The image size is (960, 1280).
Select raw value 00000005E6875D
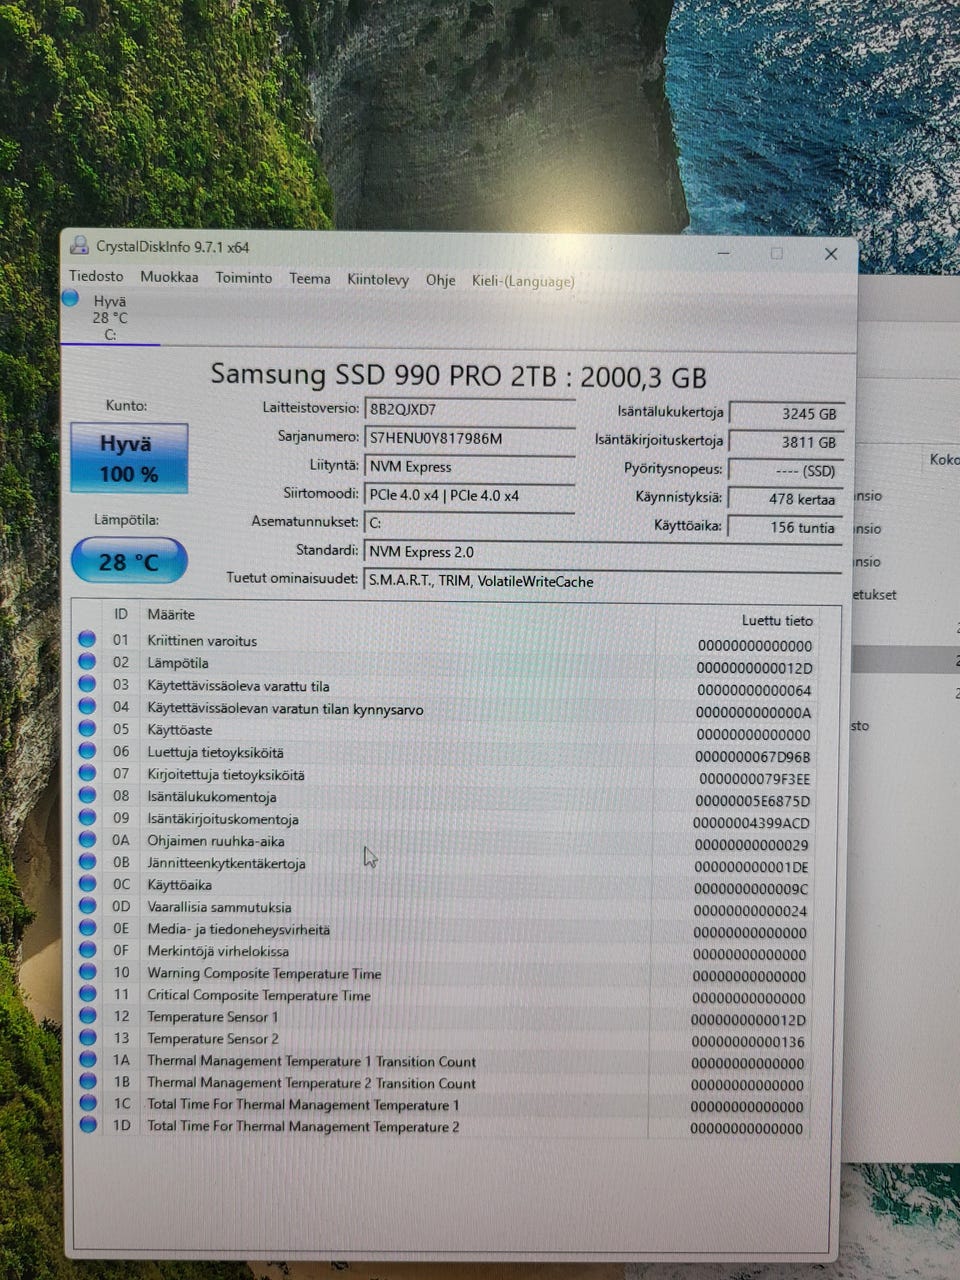pos(752,801)
